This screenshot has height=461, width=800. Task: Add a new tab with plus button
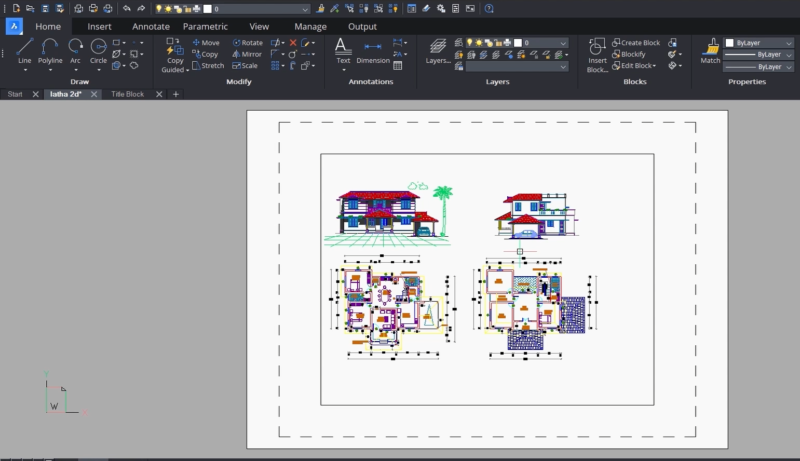pos(176,94)
